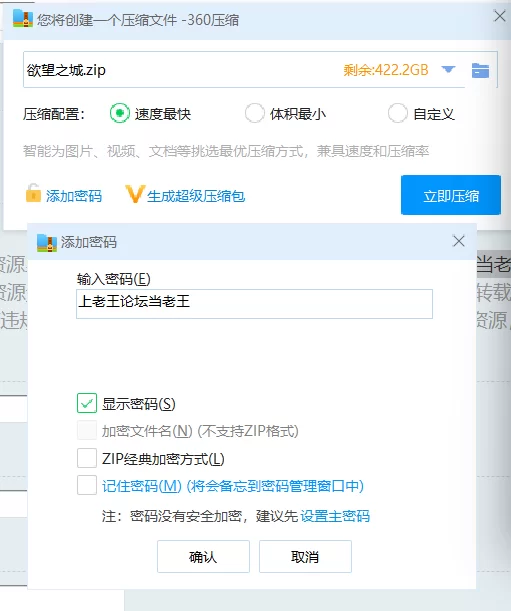Open the 添加密码 link
The width and height of the screenshot is (511, 611).
(74, 196)
